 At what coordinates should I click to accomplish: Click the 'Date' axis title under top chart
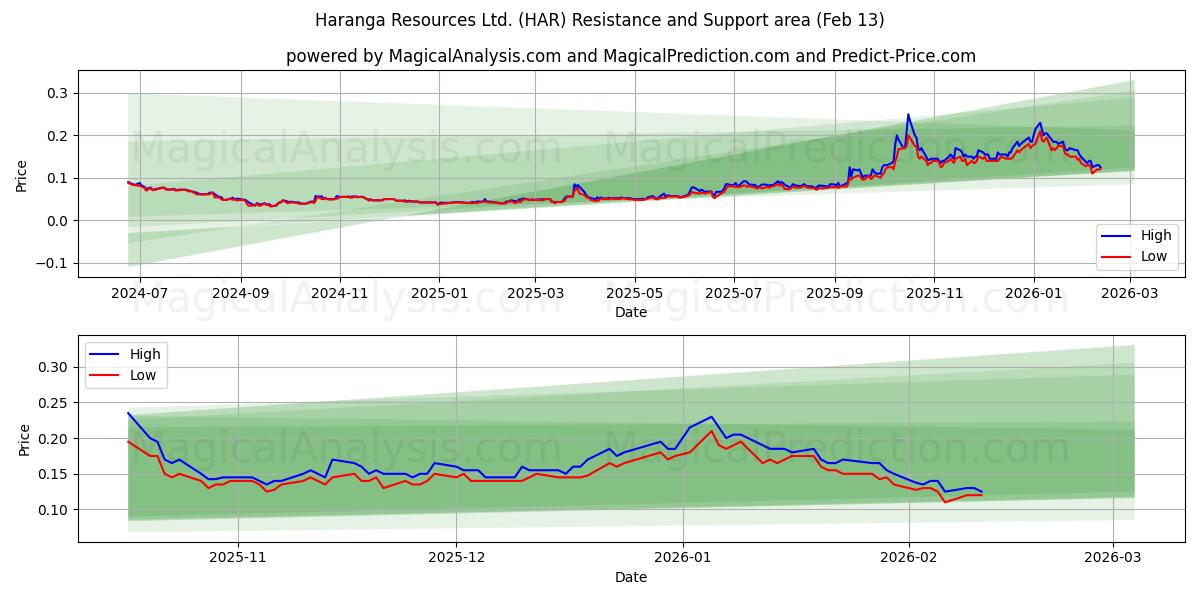(630, 312)
